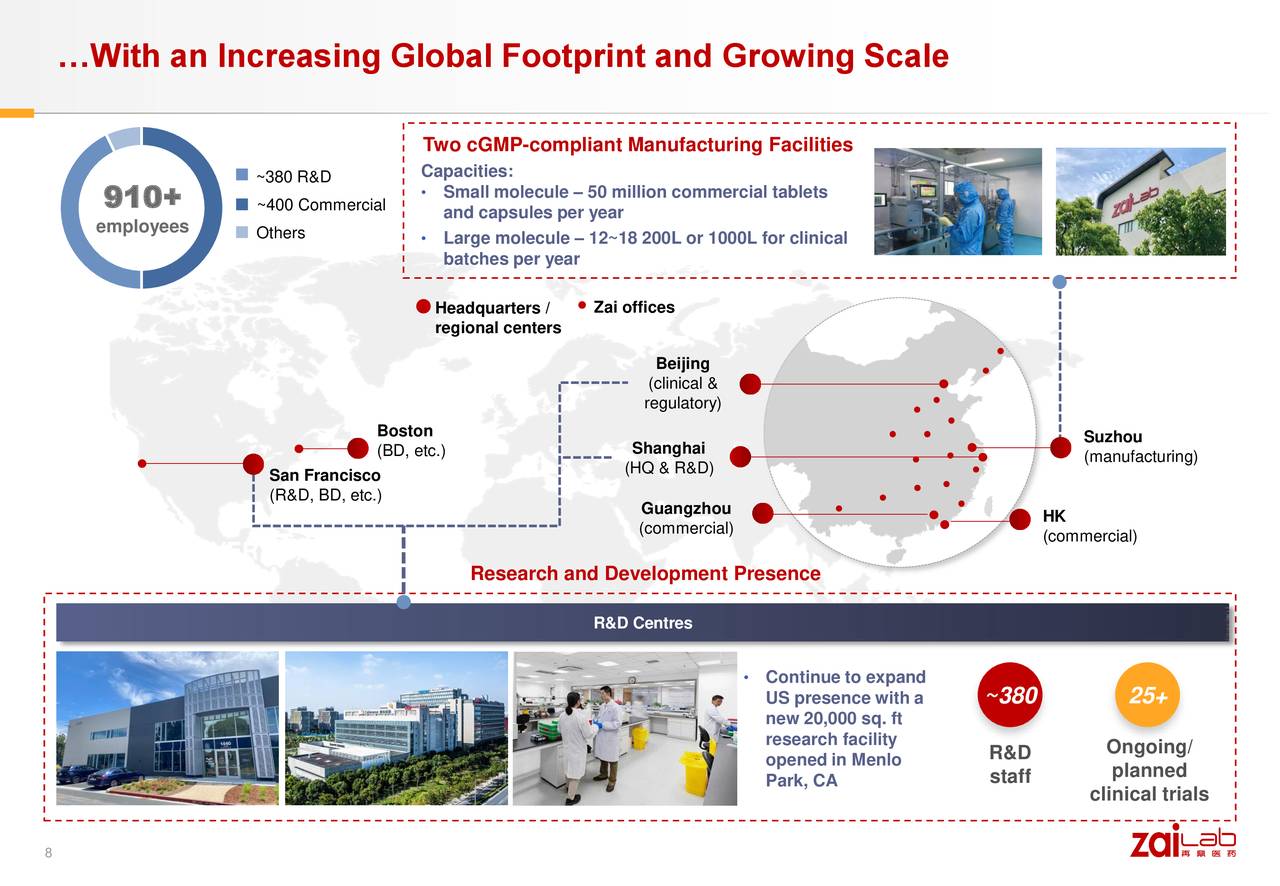Click the blue connector dot below manufacturing box

pos(1060,282)
